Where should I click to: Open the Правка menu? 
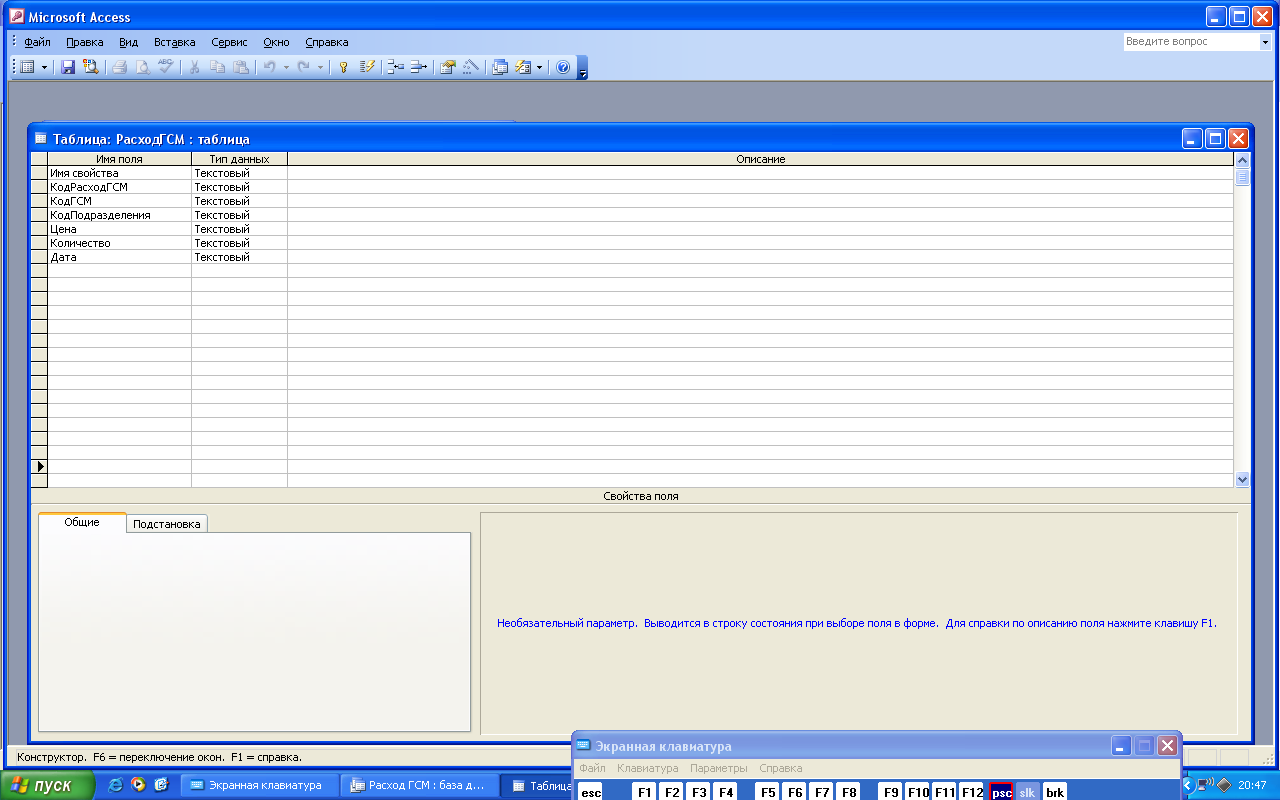(85, 42)
